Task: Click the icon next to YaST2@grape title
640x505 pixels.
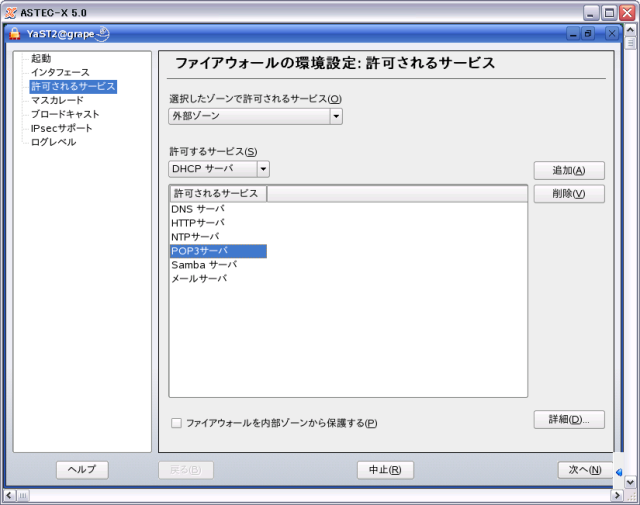Action: (x=102, y=33)
